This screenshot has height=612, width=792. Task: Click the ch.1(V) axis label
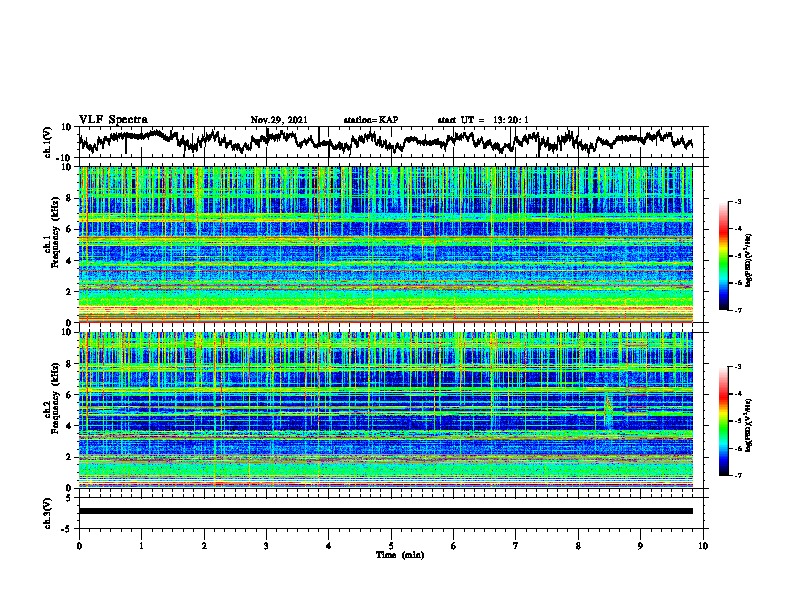click(x=48, y=142)
